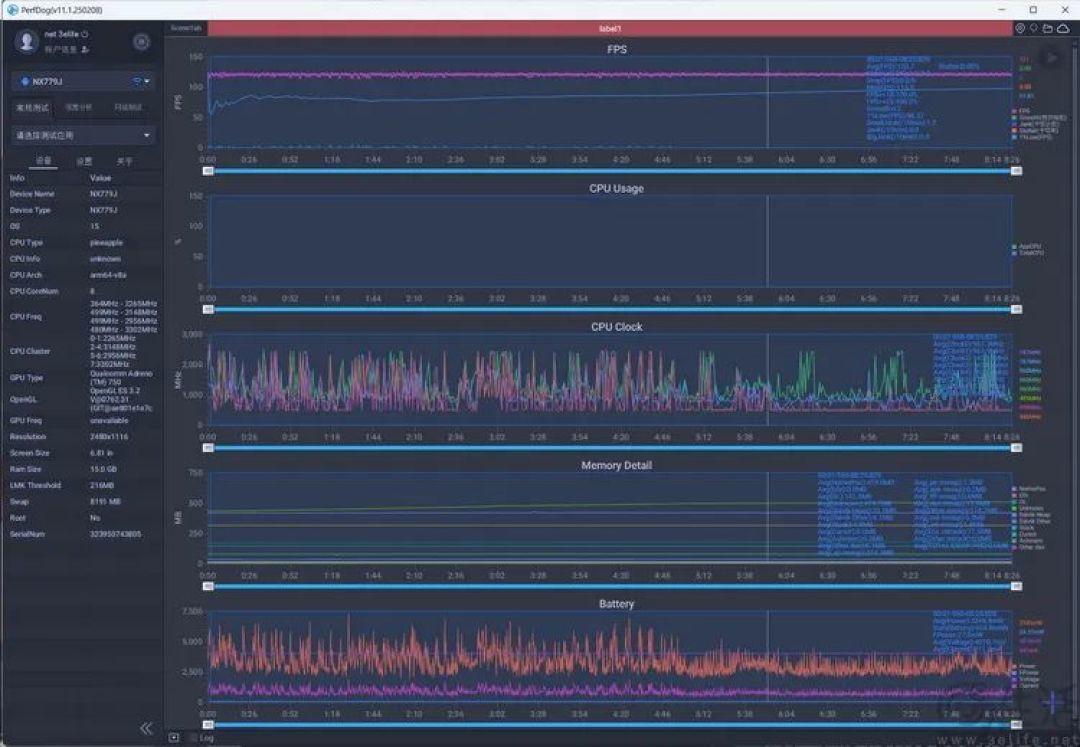Viewport: 1080px width, 747px height.
Task: Switch to the settings tab in info panel
Action: [x=84, y=161]
